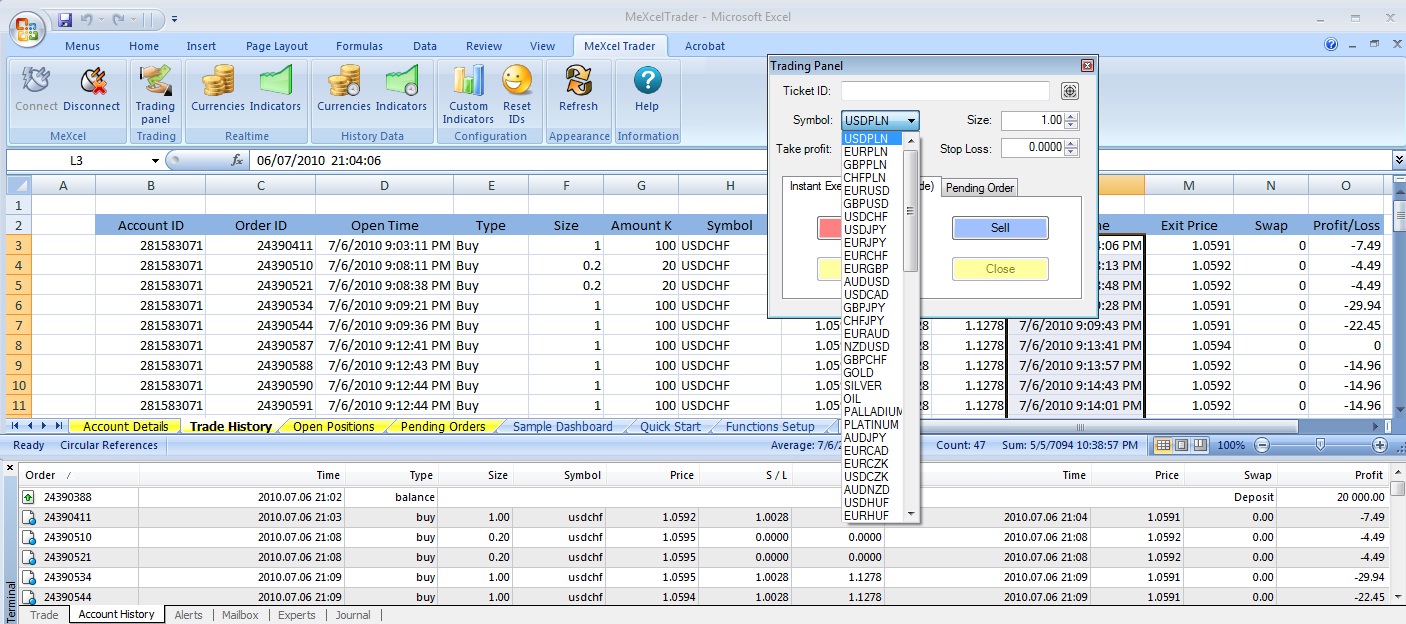Open the Acrobat ribbon tab
The image size is (1406, 624).
point(705,46)
